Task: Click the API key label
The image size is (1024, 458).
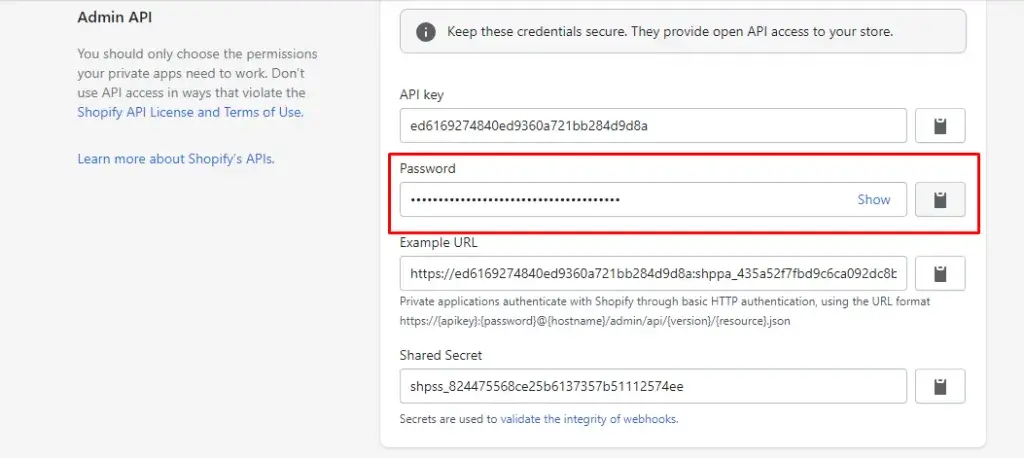Action: [x=421, y=95]
